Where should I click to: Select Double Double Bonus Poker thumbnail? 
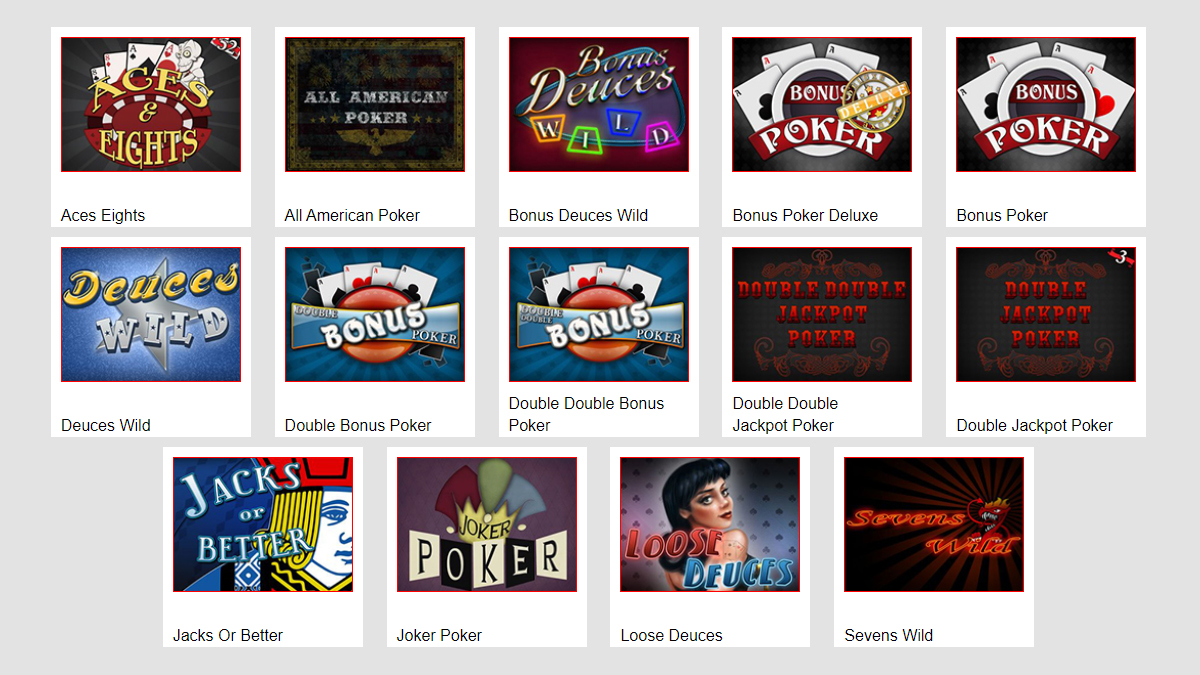tap(599, 314)
